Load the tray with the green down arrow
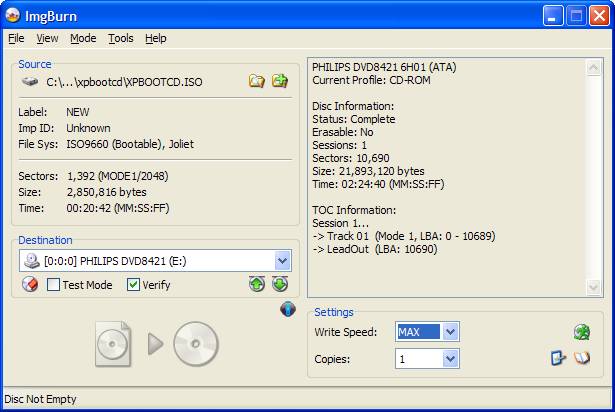 [280, 284]
